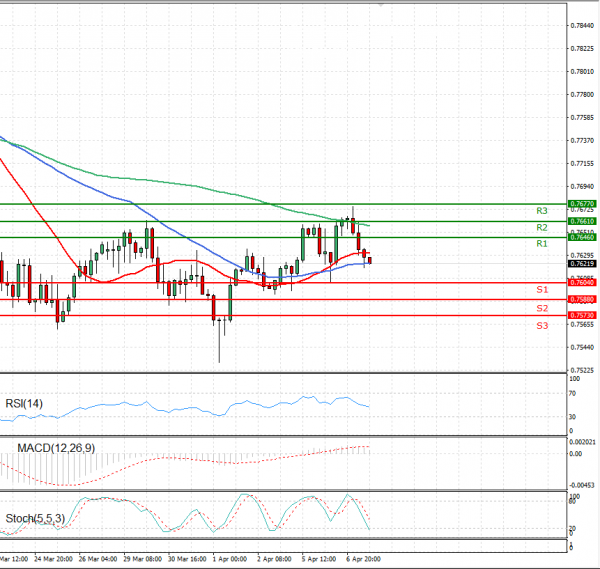Click the R1 resistance label

(x=541, y=244)
